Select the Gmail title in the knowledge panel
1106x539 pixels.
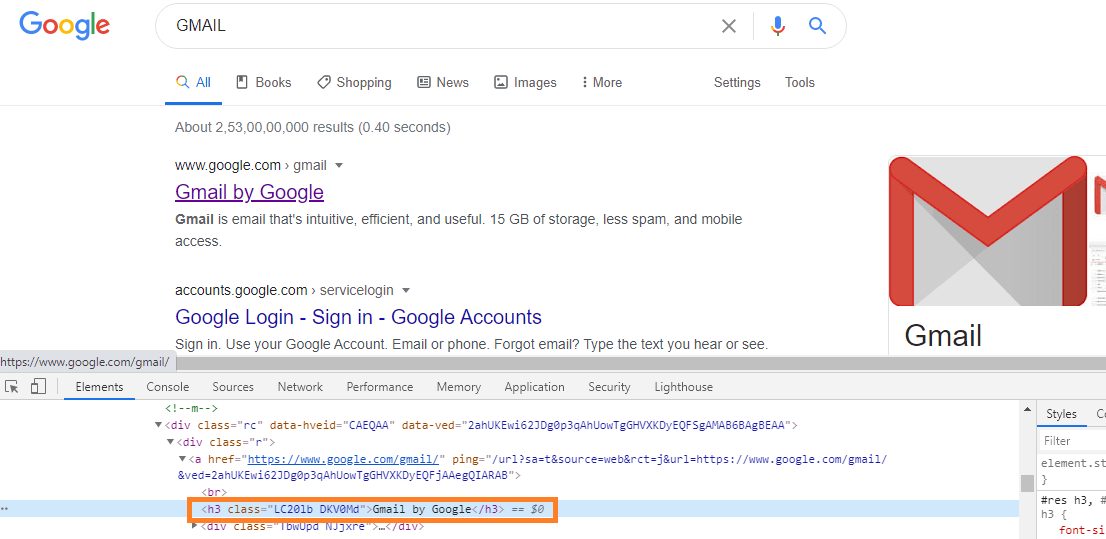[x=943, y=336]
